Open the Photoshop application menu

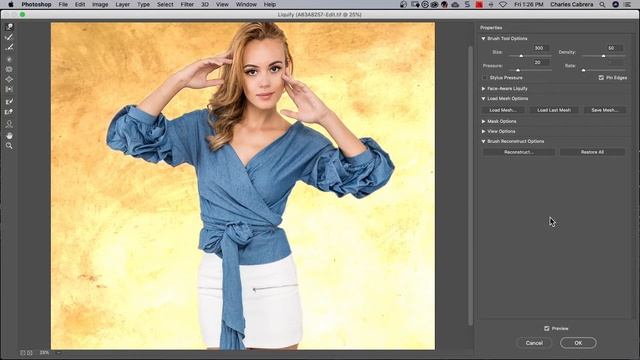(x=36, y=4)
